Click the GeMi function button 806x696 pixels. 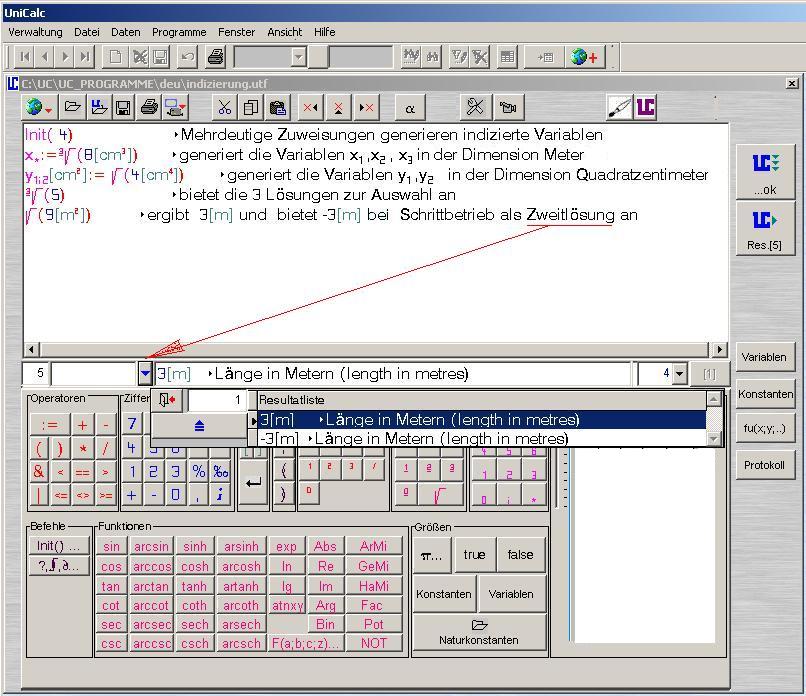(x=374, y=566)
